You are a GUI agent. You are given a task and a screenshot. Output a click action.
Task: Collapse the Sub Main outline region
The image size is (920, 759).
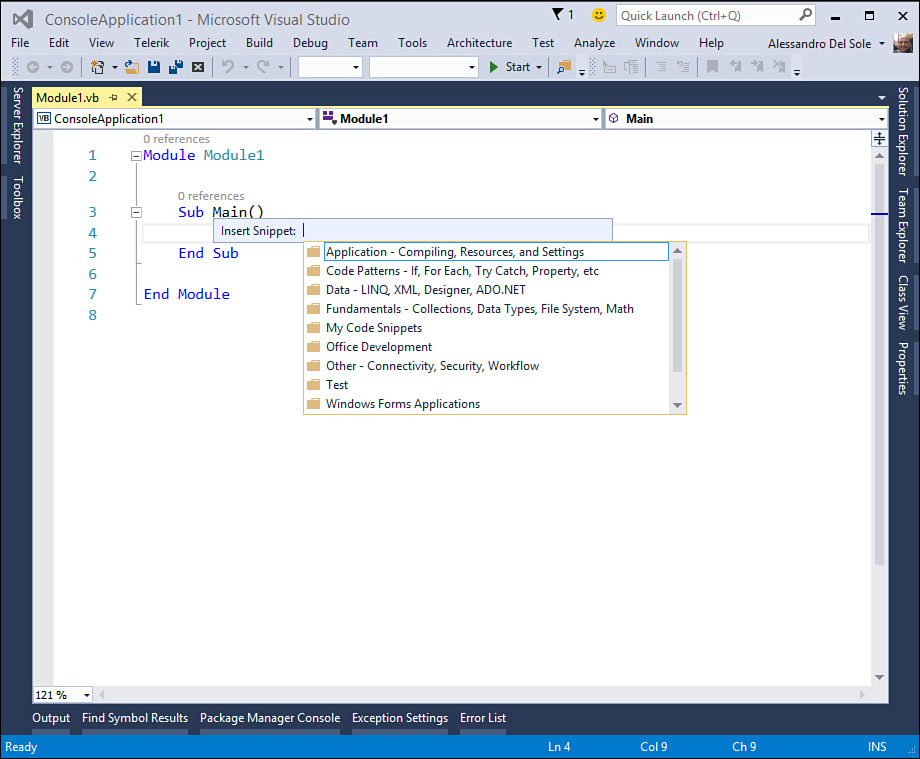pyautogui.click(x=136, y=212)
